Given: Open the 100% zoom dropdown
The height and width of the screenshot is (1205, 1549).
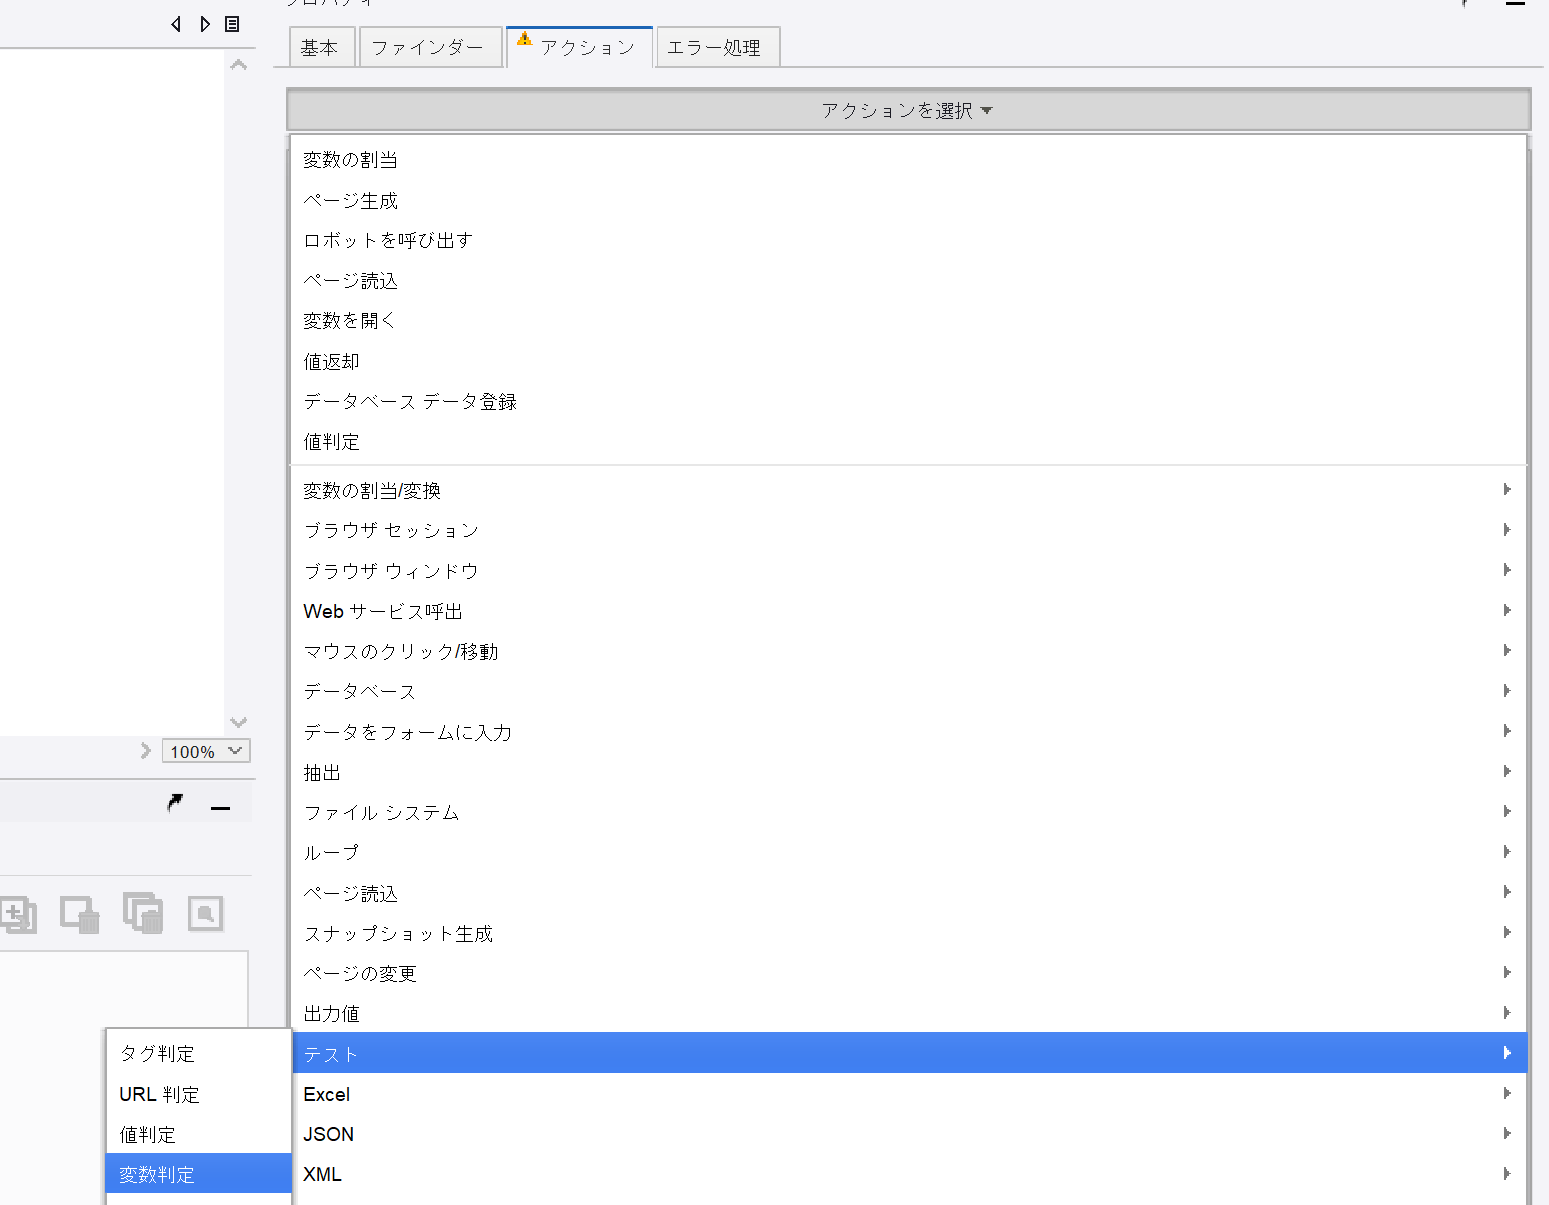Looking at the screenshot, I should pos(206,751).
